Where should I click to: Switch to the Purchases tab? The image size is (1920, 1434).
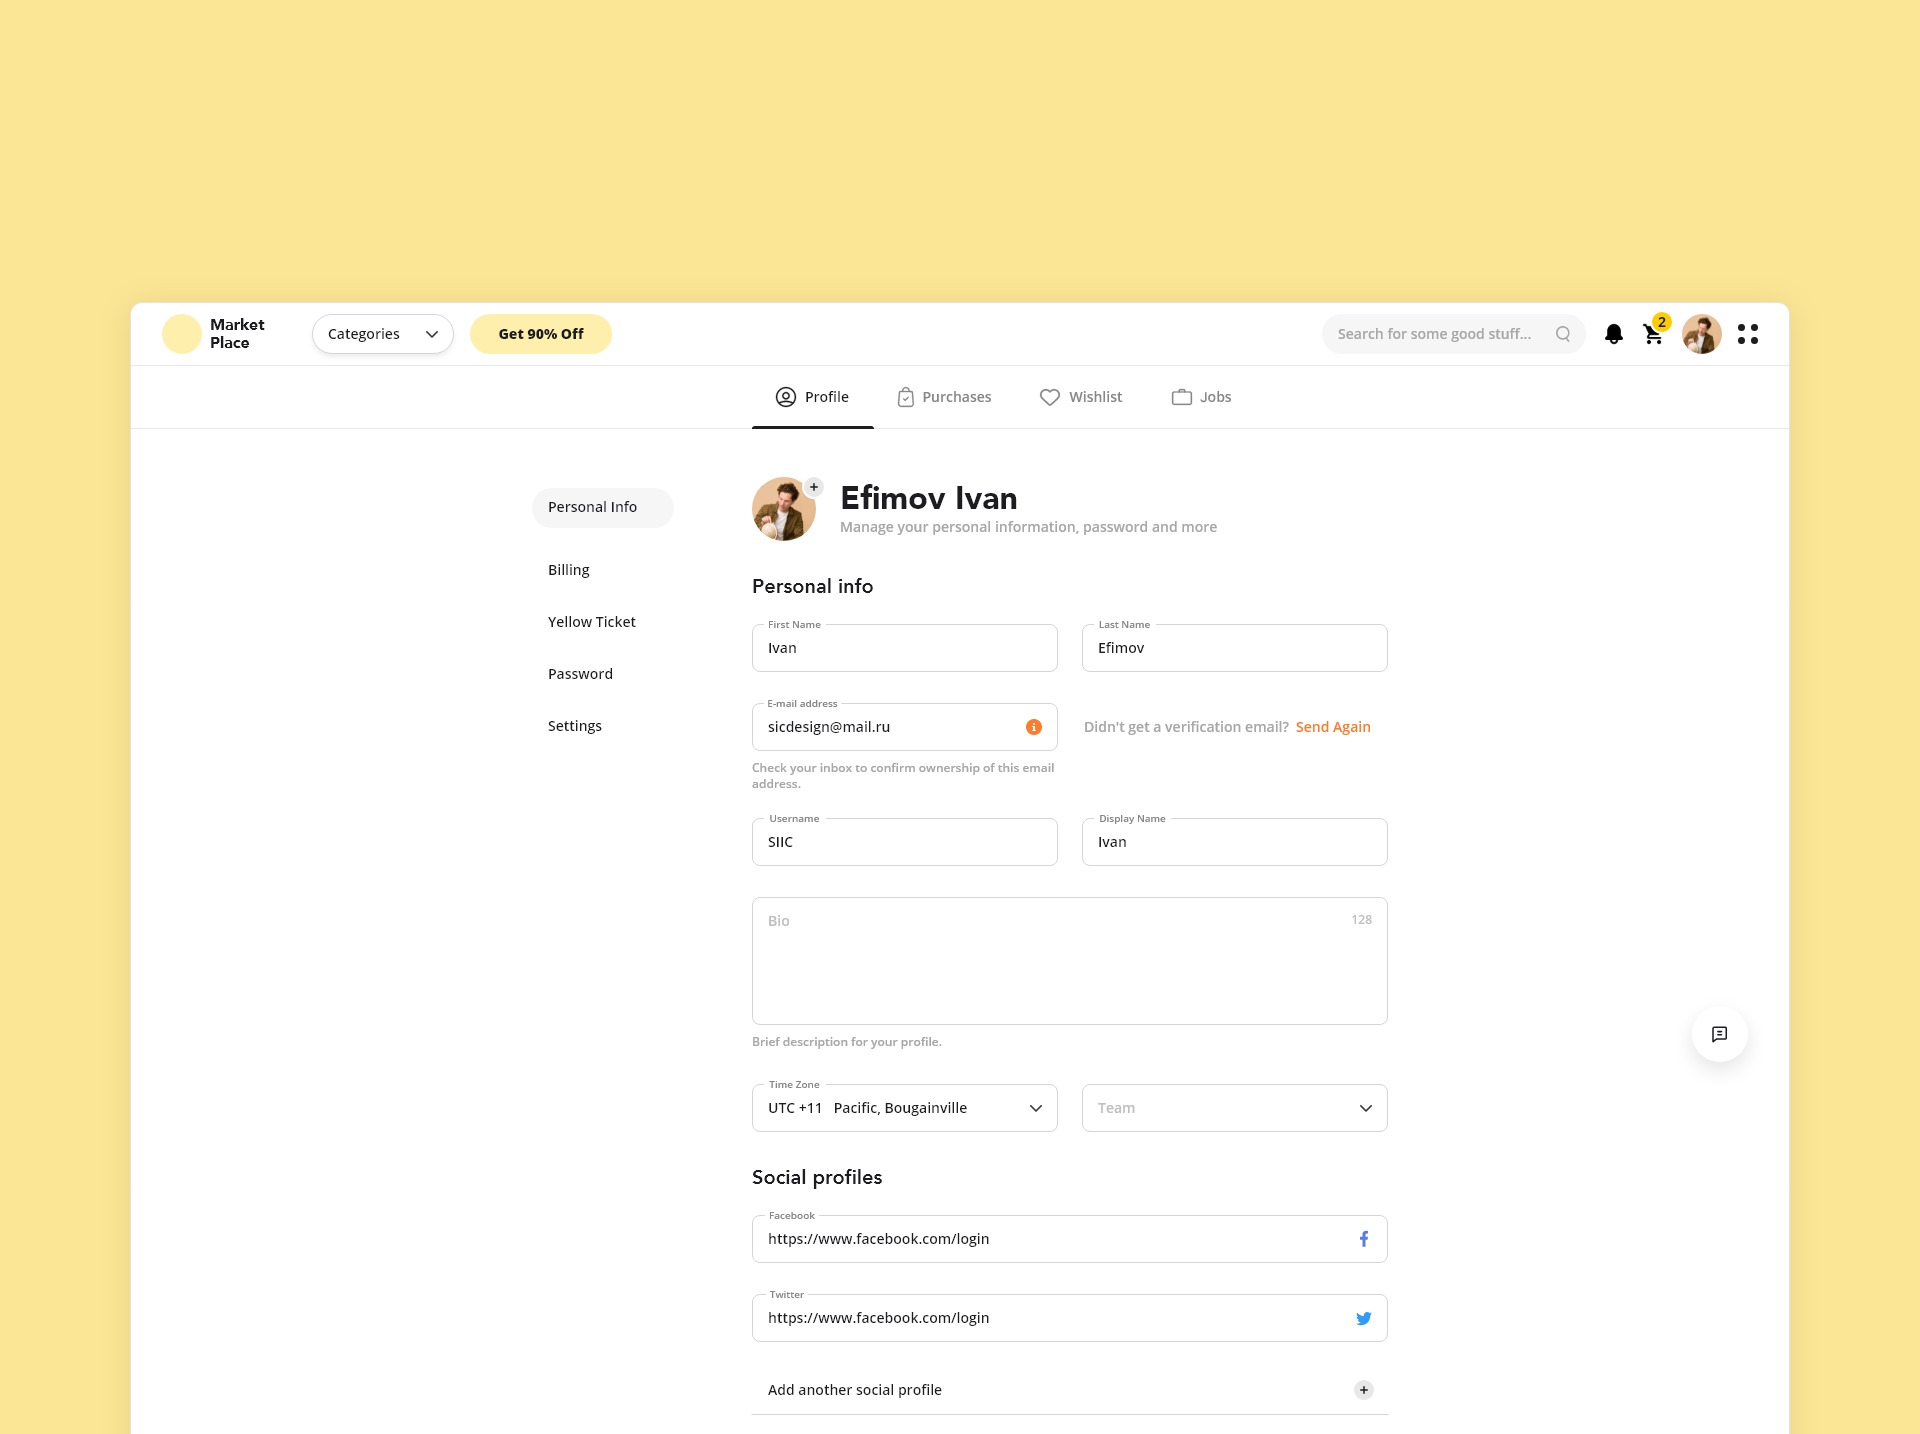(x=944, y=397)
